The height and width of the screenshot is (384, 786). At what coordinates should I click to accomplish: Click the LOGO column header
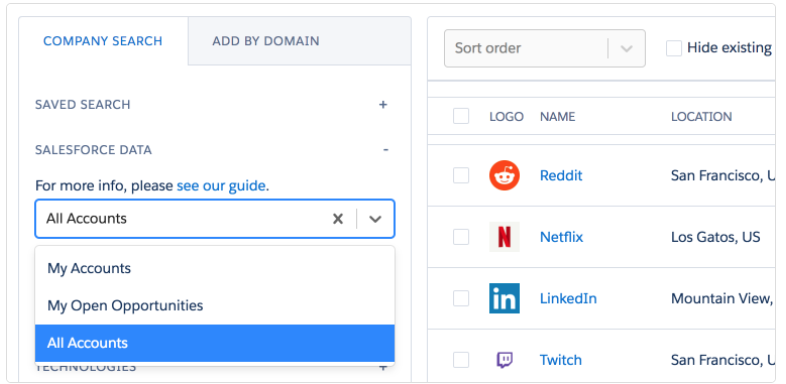506,117
